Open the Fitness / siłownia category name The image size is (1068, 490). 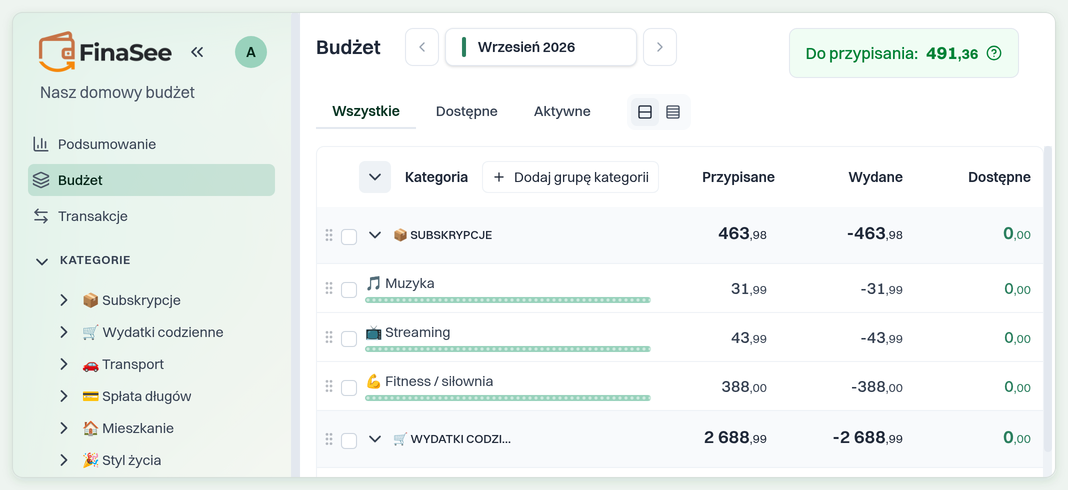(x=439, y=382)
